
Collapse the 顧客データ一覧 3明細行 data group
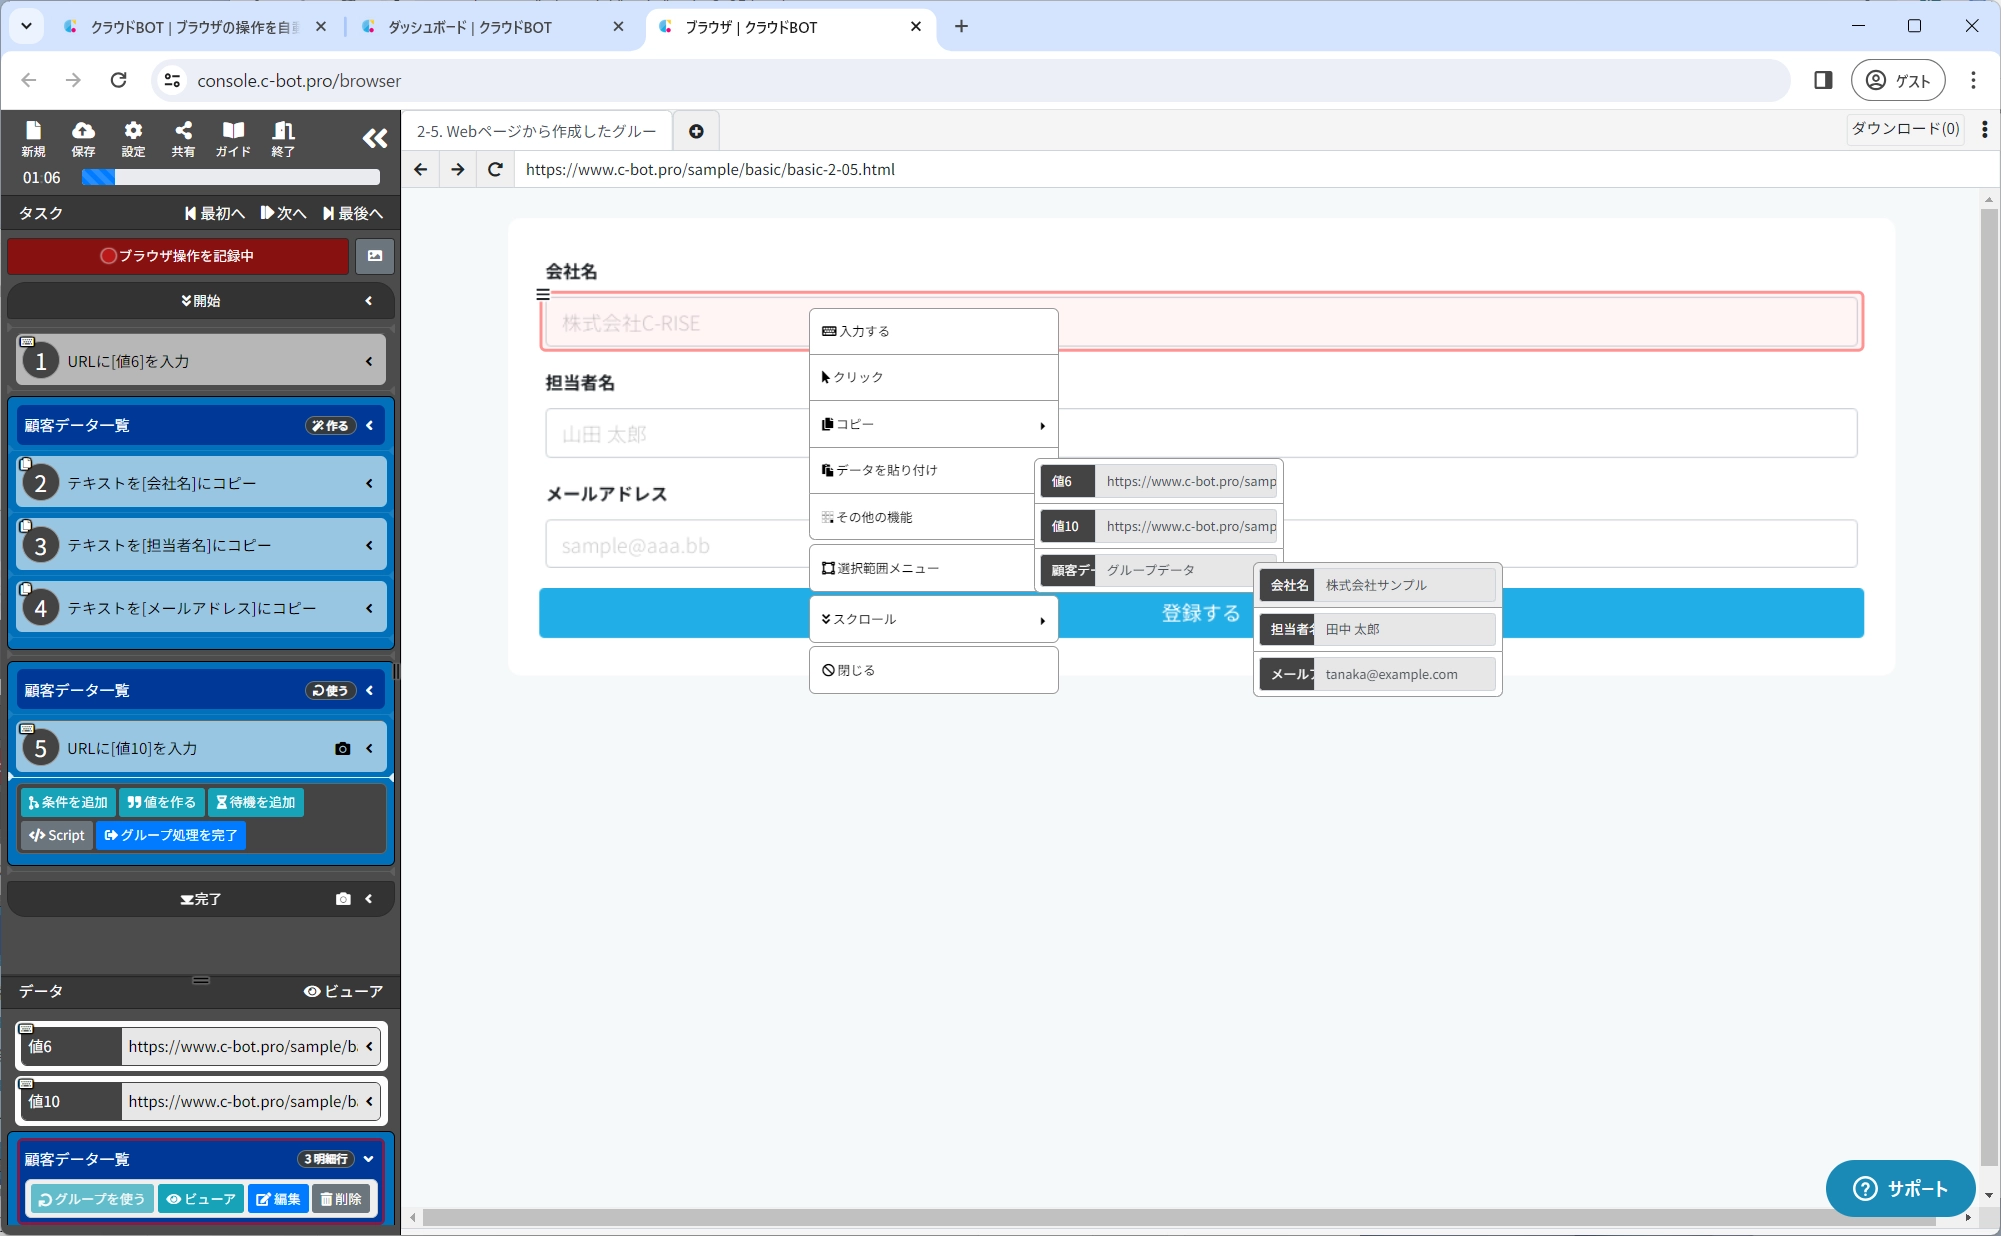(369, 1159)
